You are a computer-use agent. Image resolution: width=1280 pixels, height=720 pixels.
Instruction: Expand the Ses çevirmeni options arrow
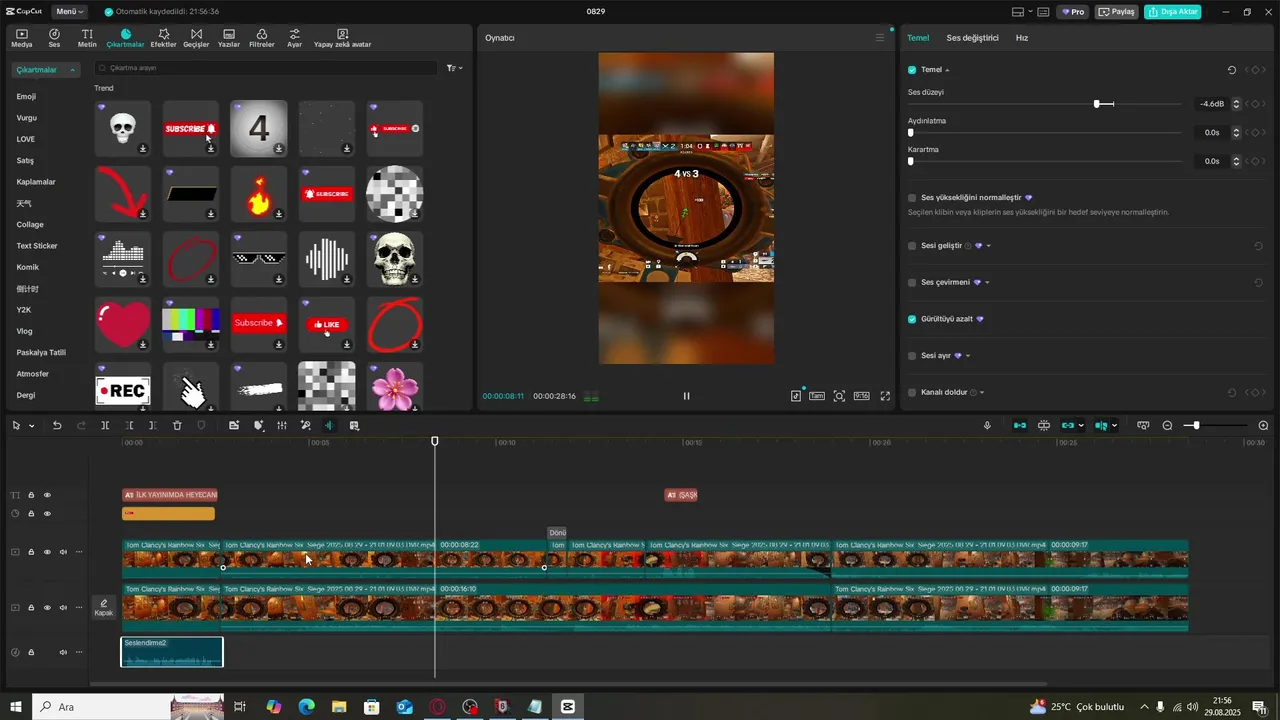coord(987,283)
